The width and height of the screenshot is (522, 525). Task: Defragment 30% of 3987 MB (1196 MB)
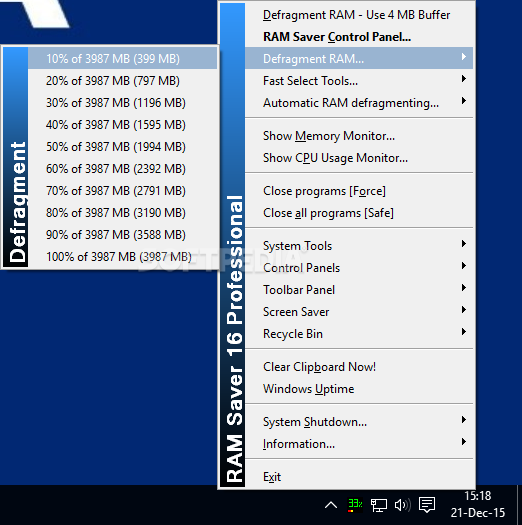[123, 103]
